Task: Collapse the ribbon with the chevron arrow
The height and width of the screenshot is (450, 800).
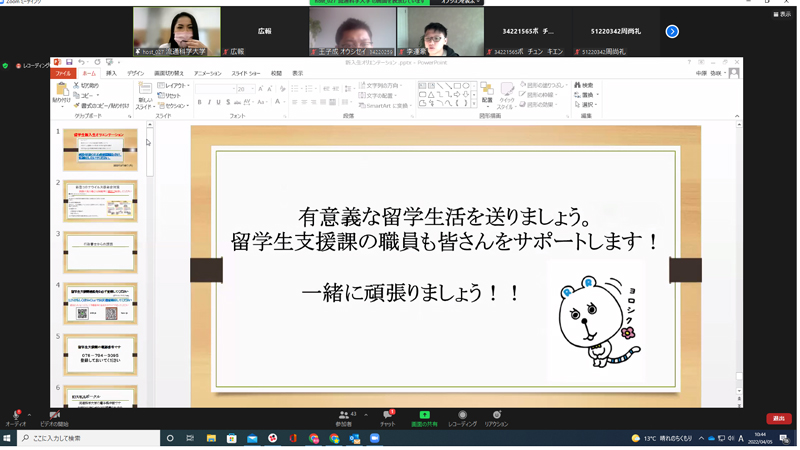Action: (737, 116)
